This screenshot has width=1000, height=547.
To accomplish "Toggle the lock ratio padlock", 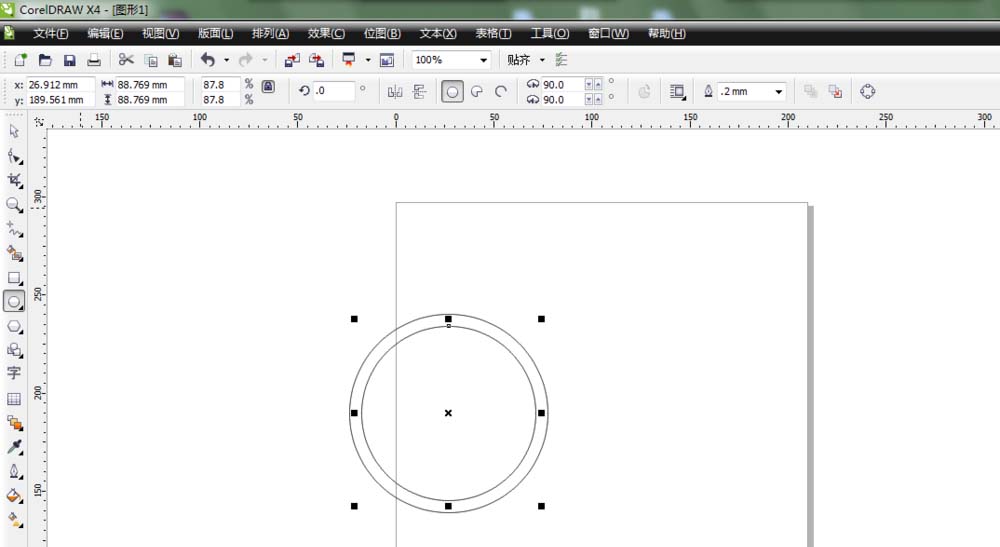I will pos(268,86).
